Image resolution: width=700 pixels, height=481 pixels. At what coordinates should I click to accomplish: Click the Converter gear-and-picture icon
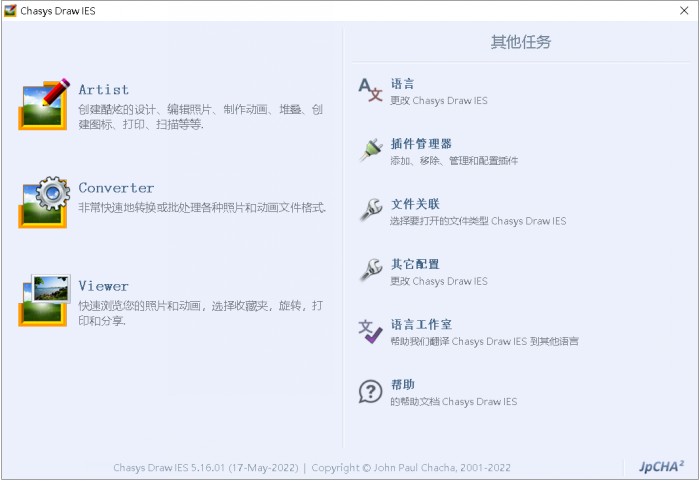click(x=43, y=202)
